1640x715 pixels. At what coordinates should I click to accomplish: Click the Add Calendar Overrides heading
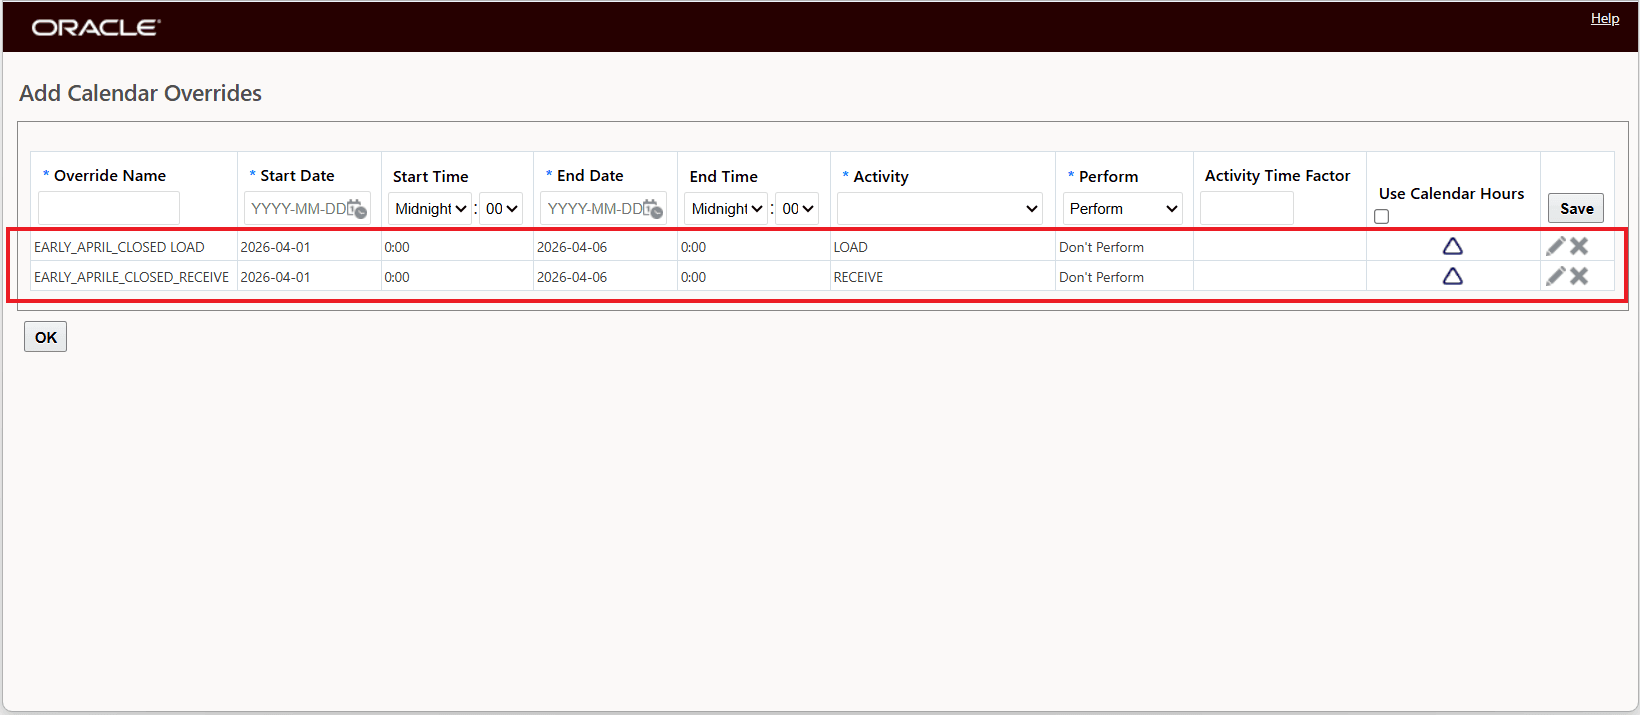(140, 93)
